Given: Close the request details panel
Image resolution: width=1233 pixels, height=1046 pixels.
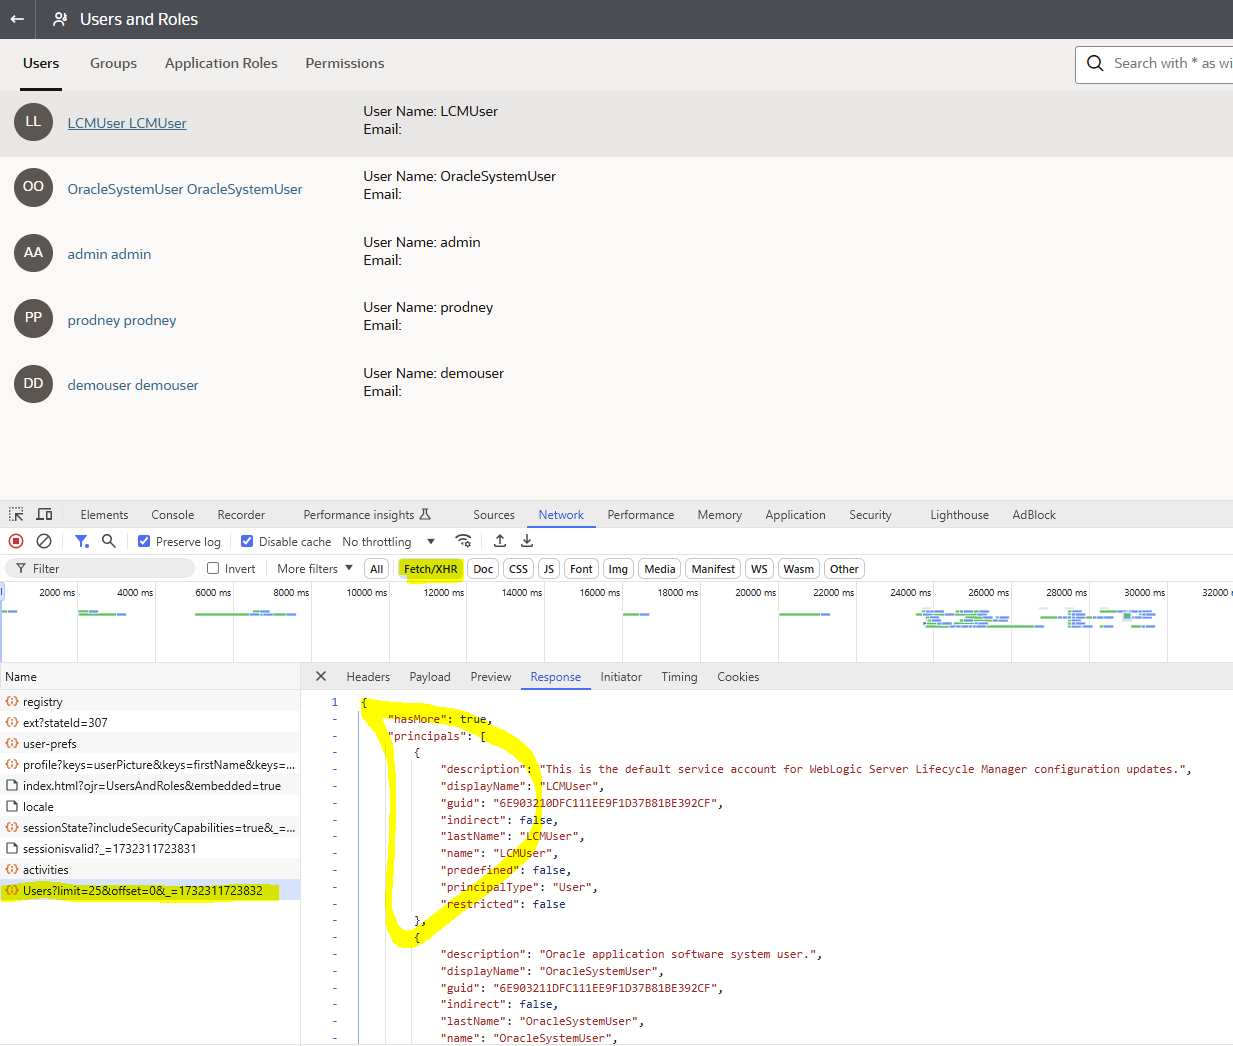Looking at the screenshot, I should click(x=321, y=676).
